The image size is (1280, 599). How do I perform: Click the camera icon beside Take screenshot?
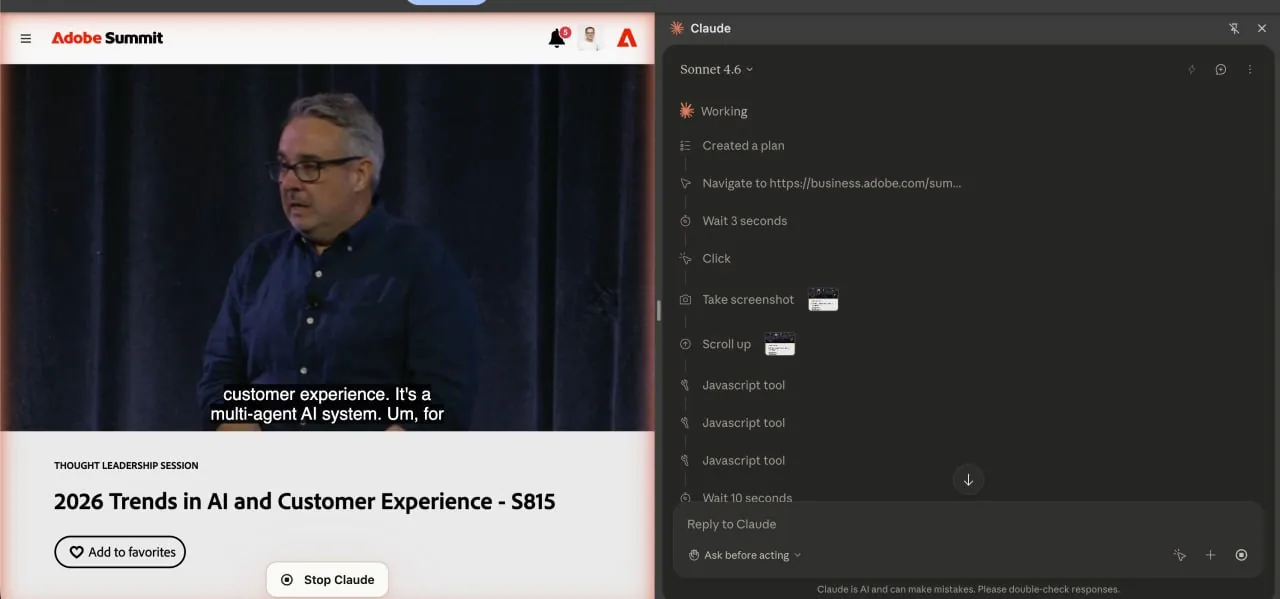pos(685,300)
